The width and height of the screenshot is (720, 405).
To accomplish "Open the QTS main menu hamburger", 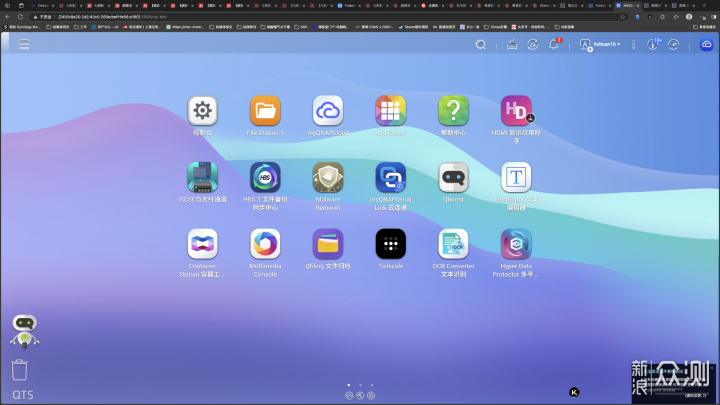I will (x=24, y=44).
